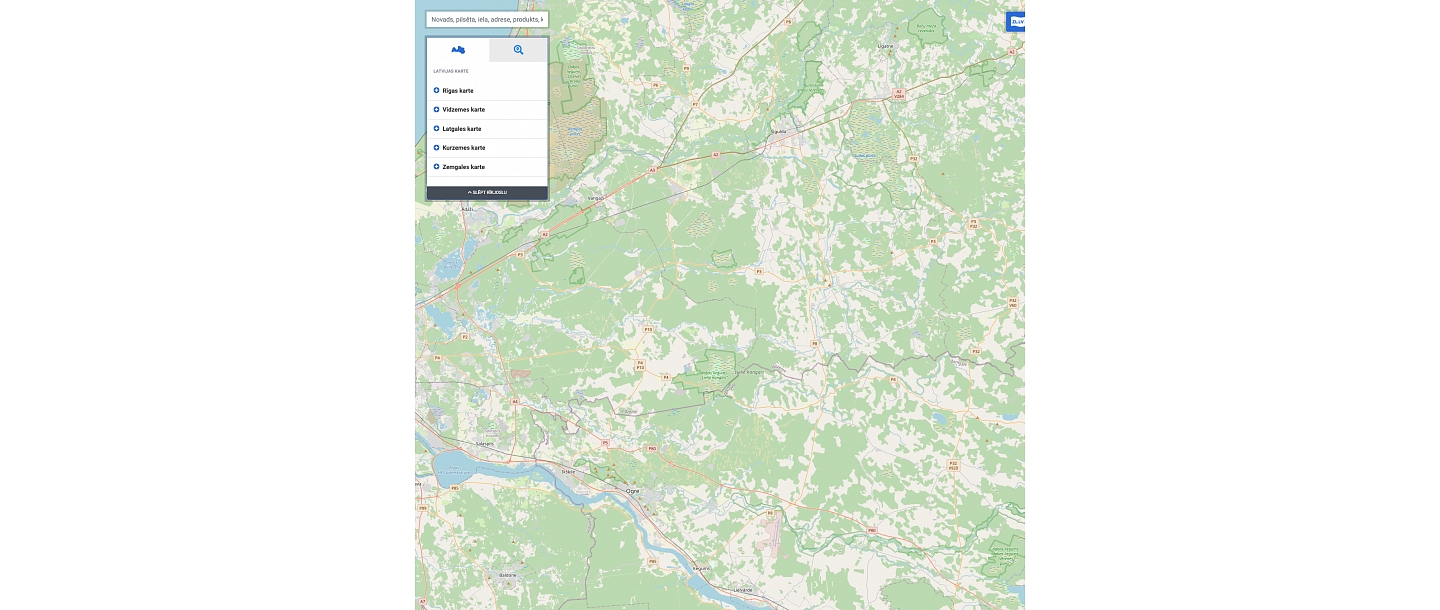Switch to the magnifier search tab
Screen dimensions: 1440x610
click(518, 49)
